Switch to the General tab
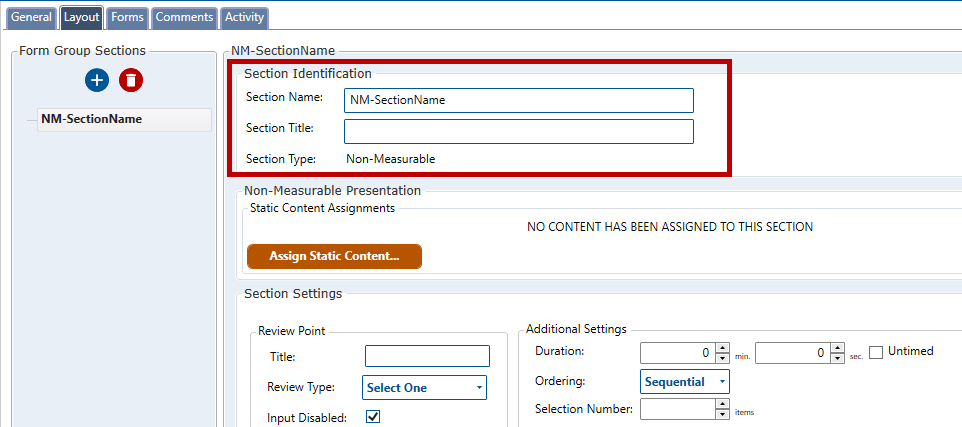Viewport: 962px width, 427px height. tap(31, 17)
